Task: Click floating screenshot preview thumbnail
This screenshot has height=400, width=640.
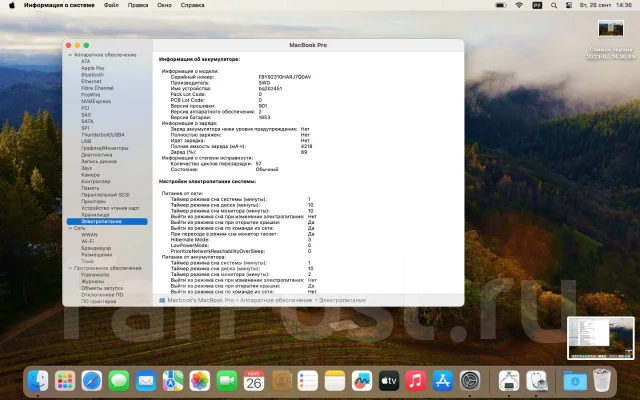Action: coord(601,338)
